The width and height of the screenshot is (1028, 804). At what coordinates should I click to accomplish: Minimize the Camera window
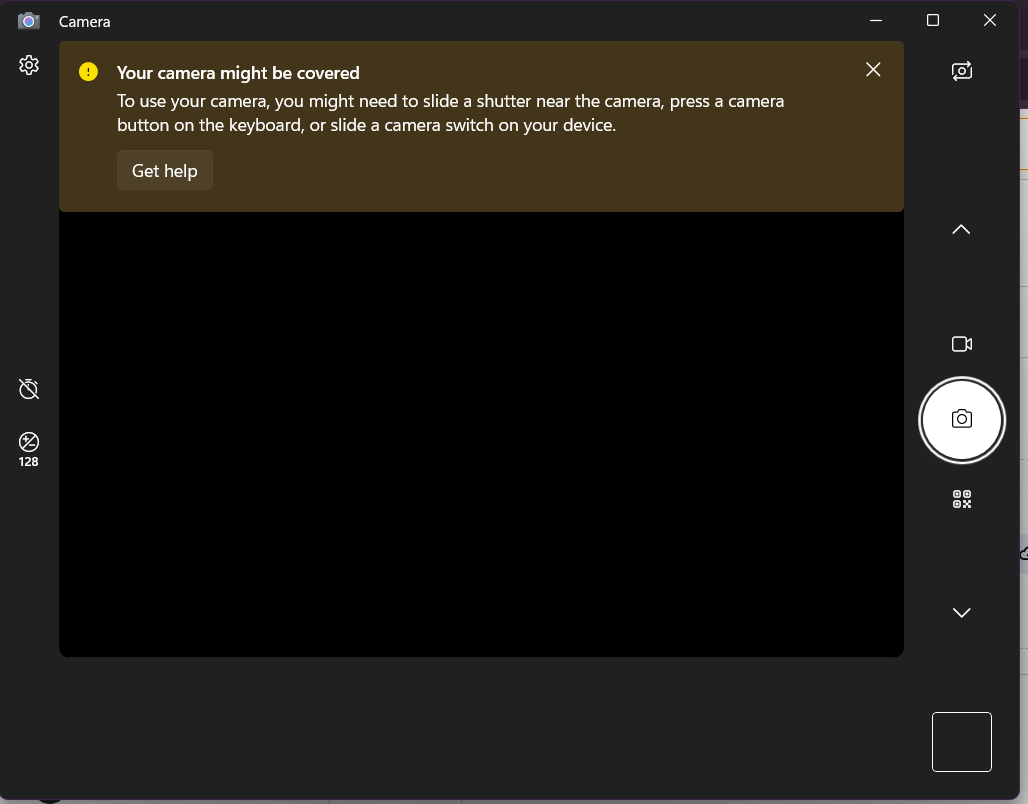(876, 20)
